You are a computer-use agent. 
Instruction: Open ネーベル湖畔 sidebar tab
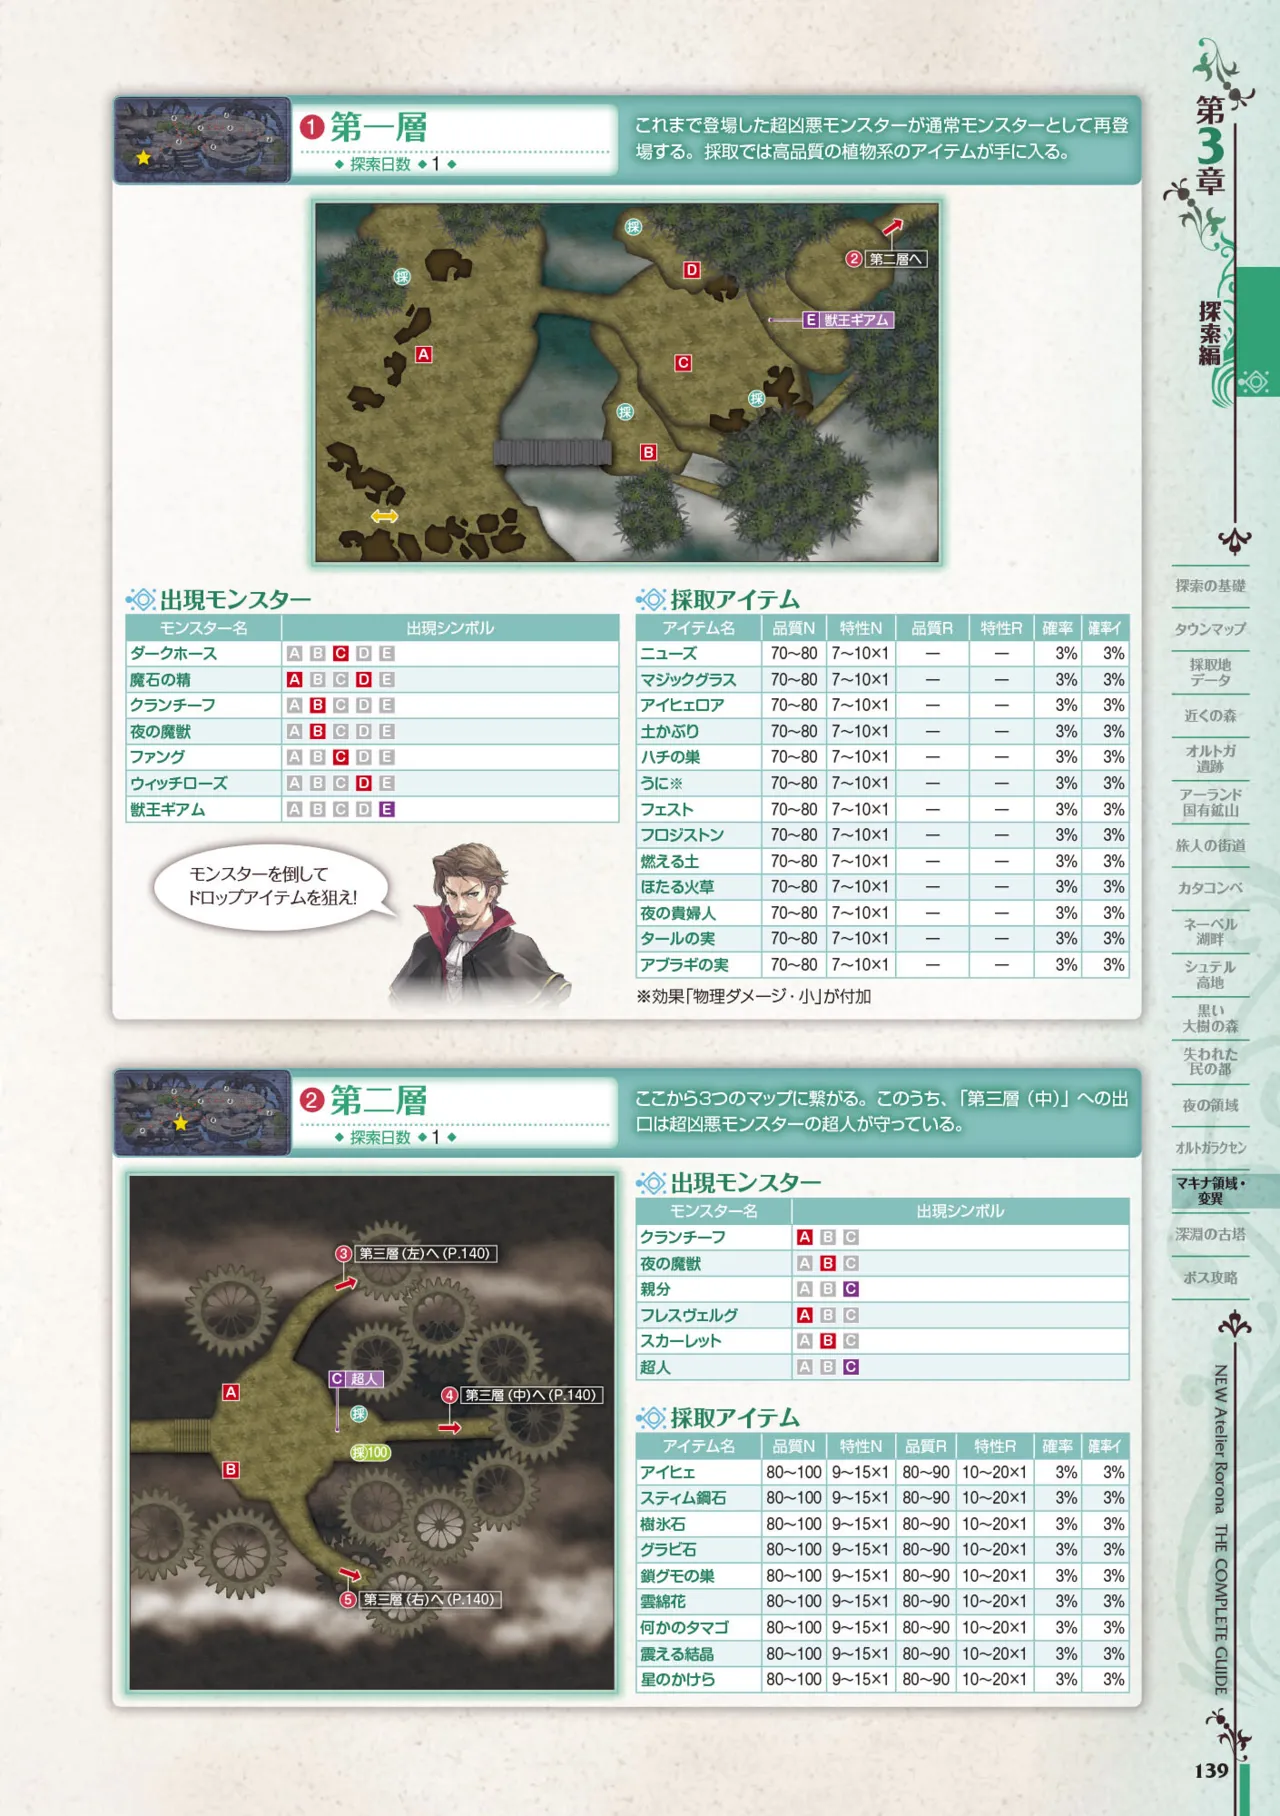pyautogui.click(x=1211, y=931)
